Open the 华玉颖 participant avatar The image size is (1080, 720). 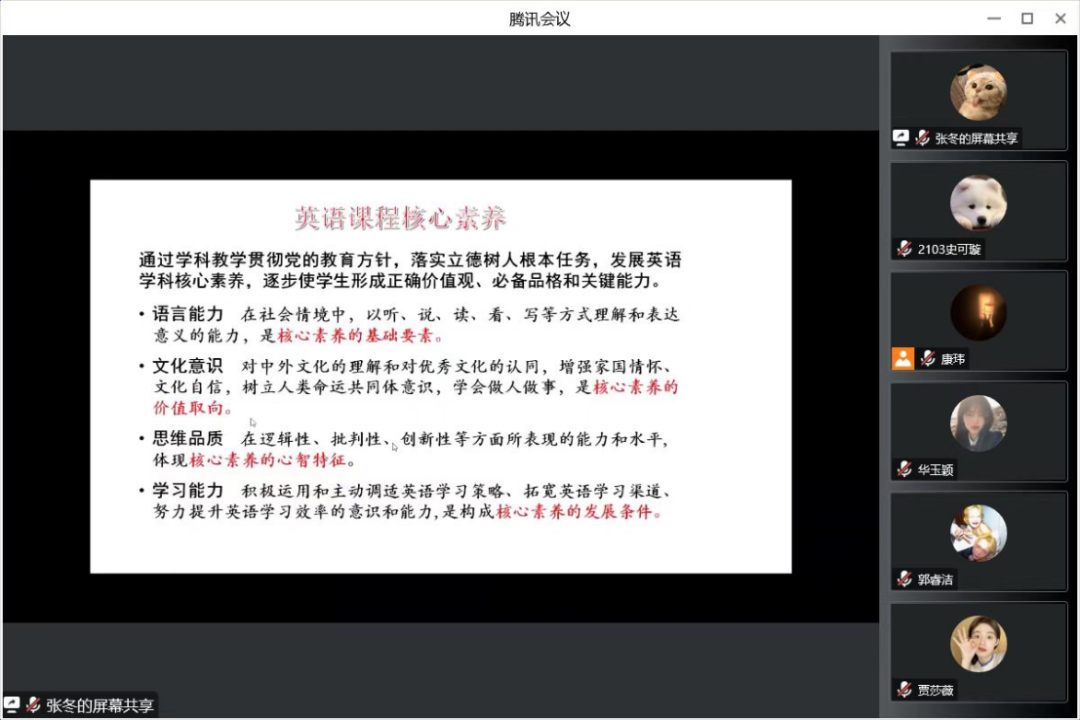(978, 423)
